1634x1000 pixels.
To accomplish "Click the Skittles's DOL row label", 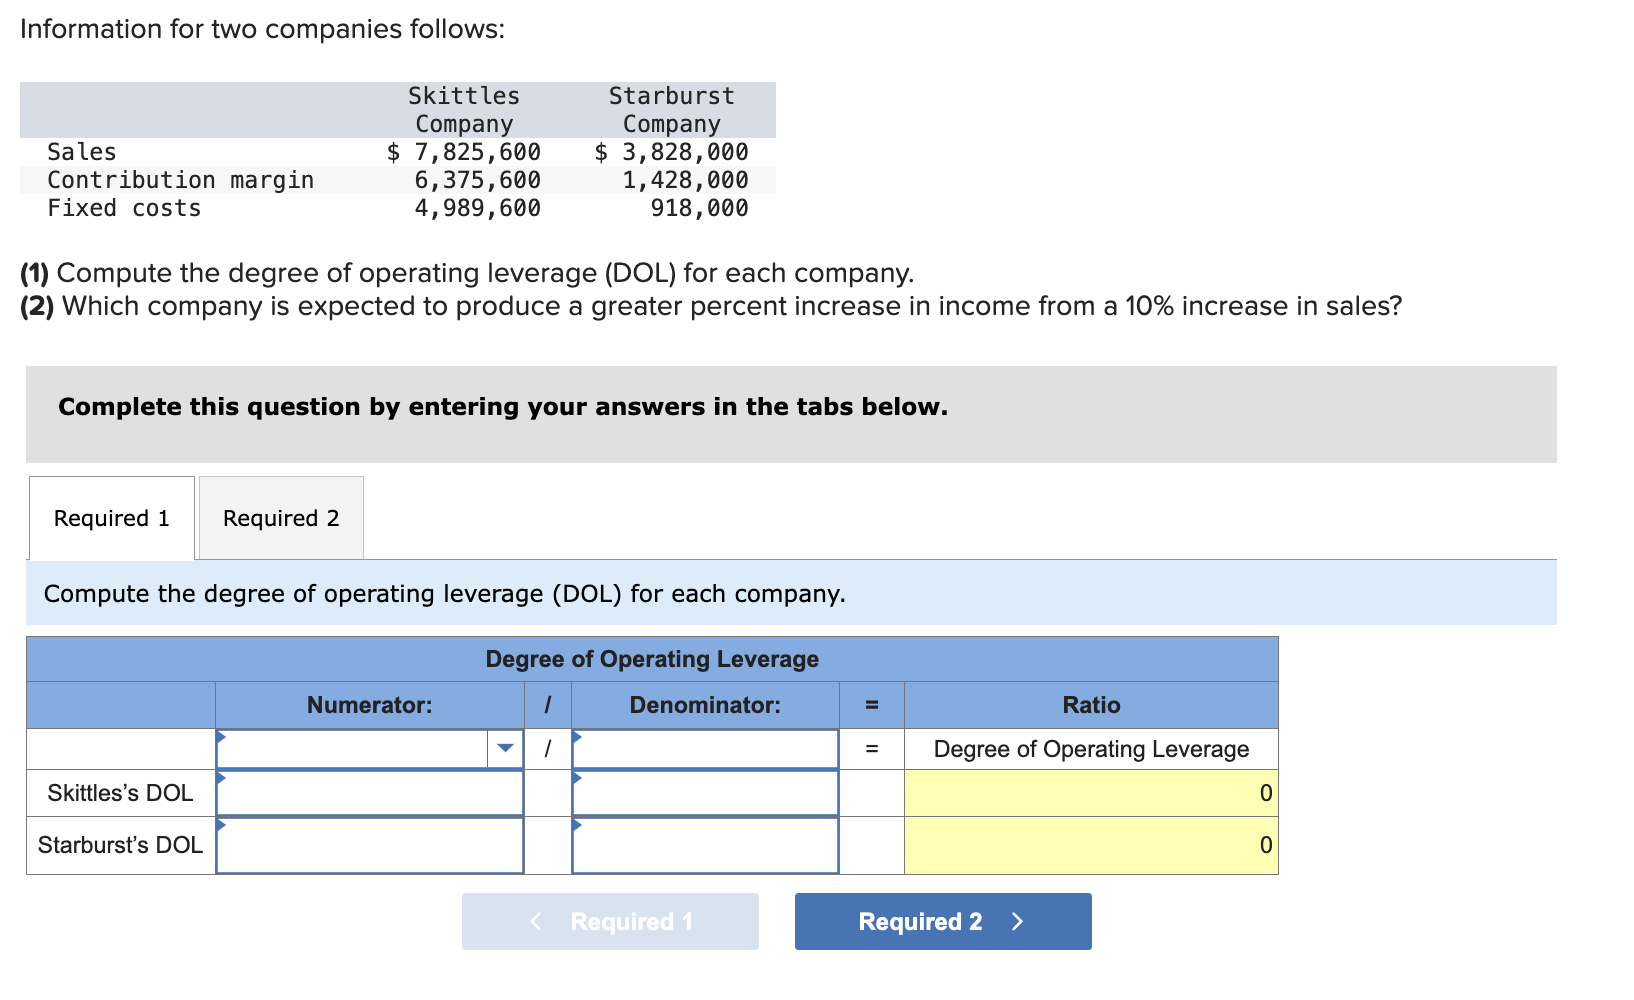I will (x=119, y=793).
